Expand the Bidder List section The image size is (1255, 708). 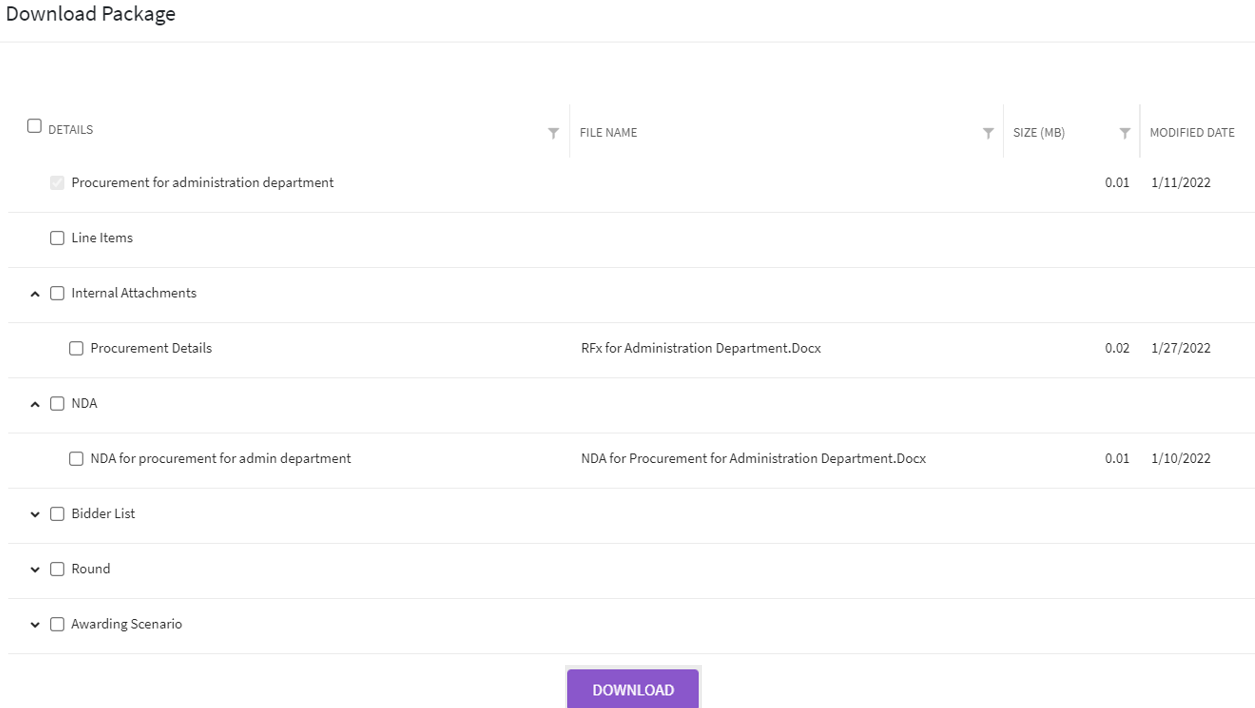click(35, 514)
